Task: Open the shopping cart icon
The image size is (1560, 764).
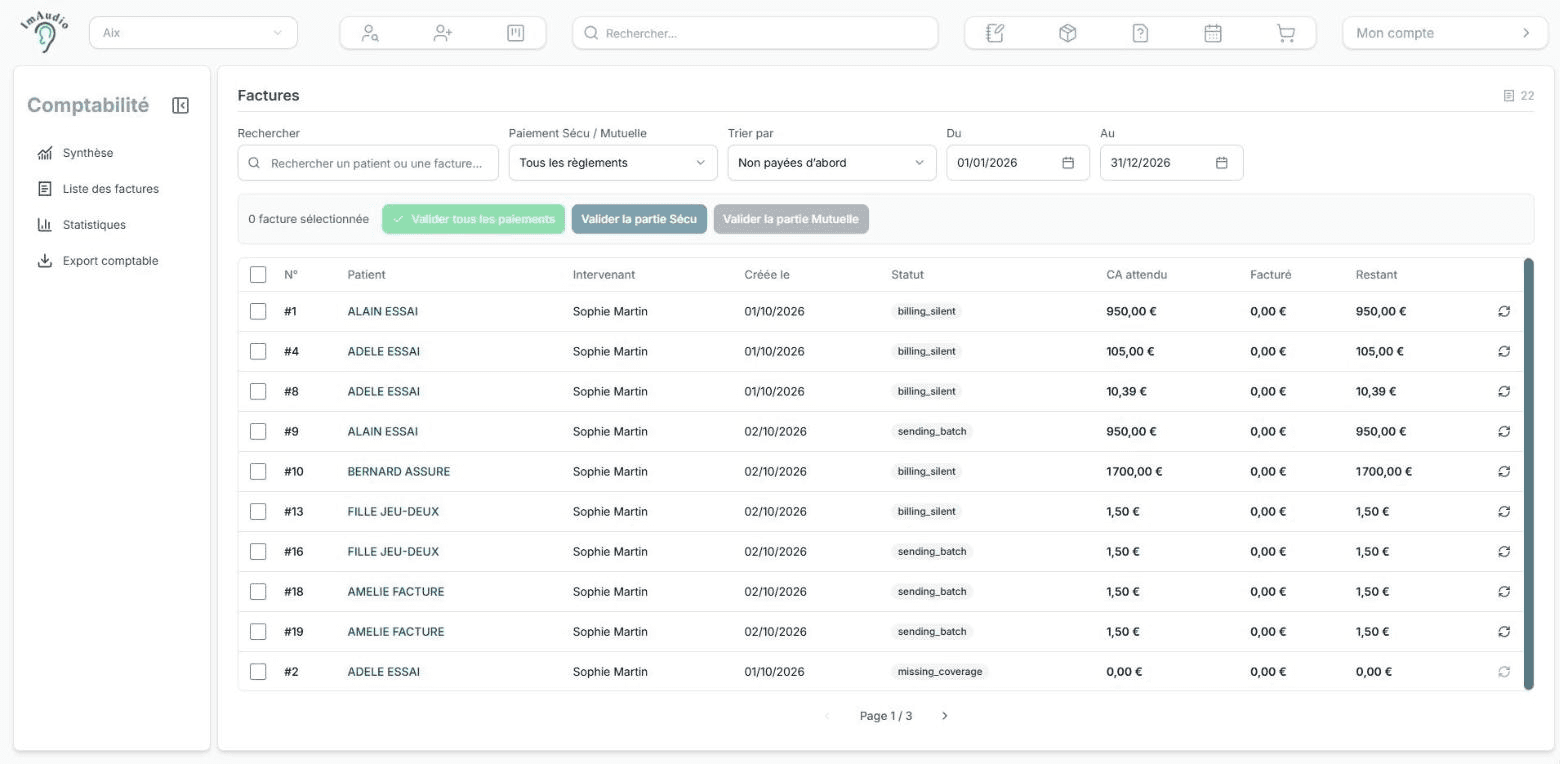Action: [x=1286, y=33]
